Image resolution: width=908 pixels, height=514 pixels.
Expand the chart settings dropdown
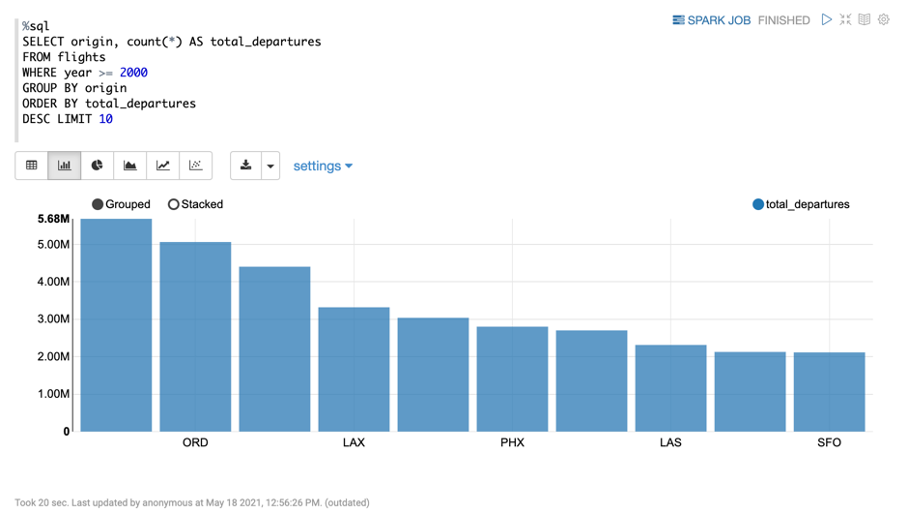coord(323,166)
